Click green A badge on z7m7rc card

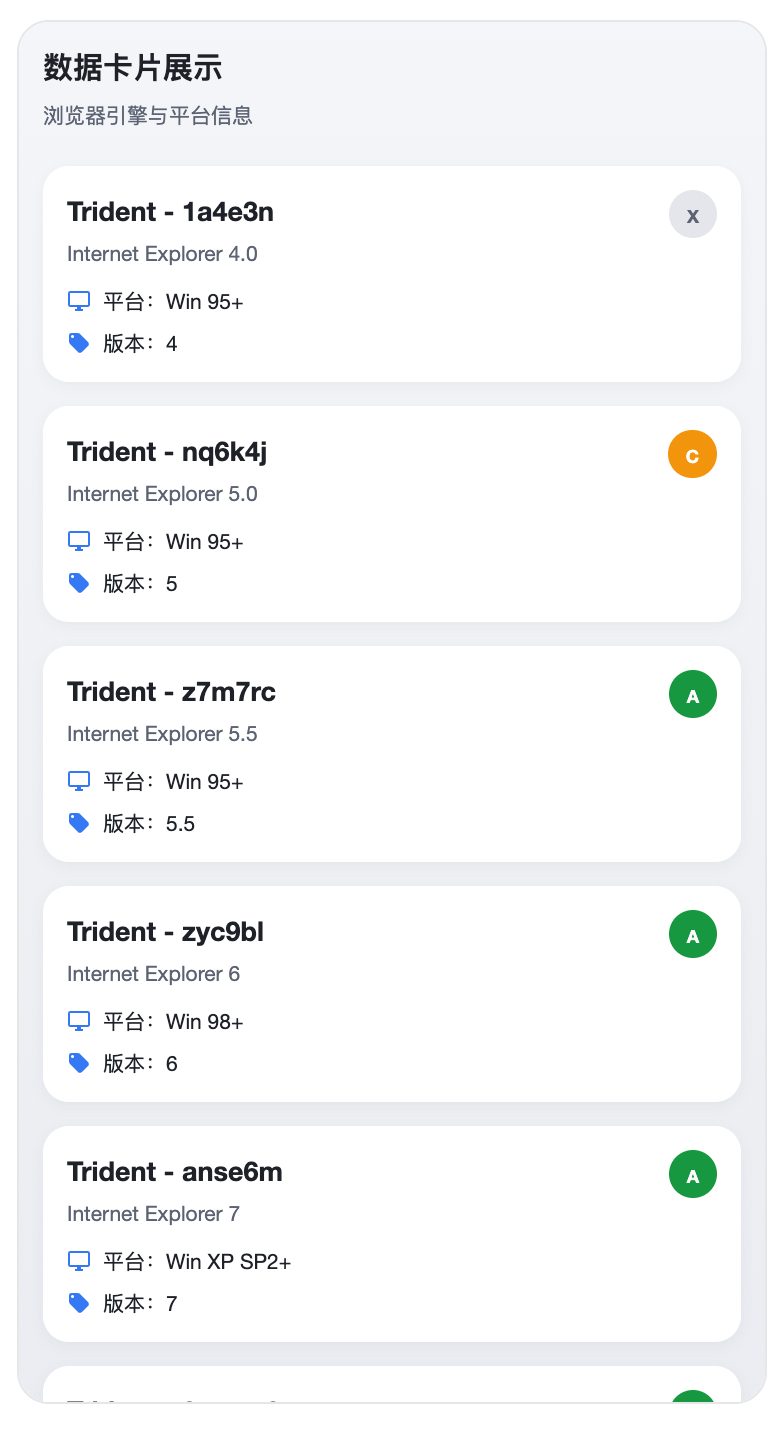(692, 694)
